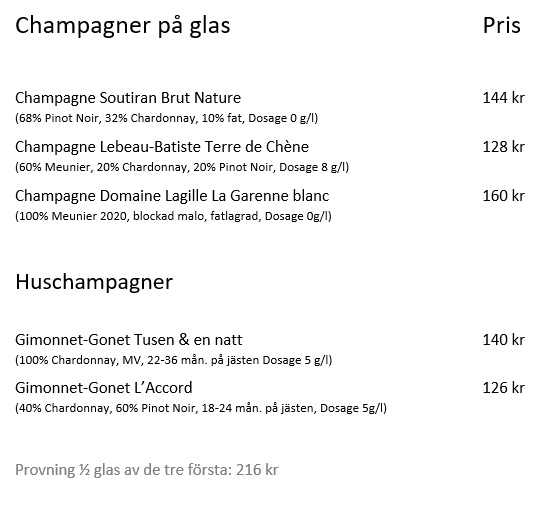Select Gimonnet-Gonet Tusen & en natt
Image resolution: width=551 pixels, height=532 pixels.
pyautogui.click(x=129, y=340)
